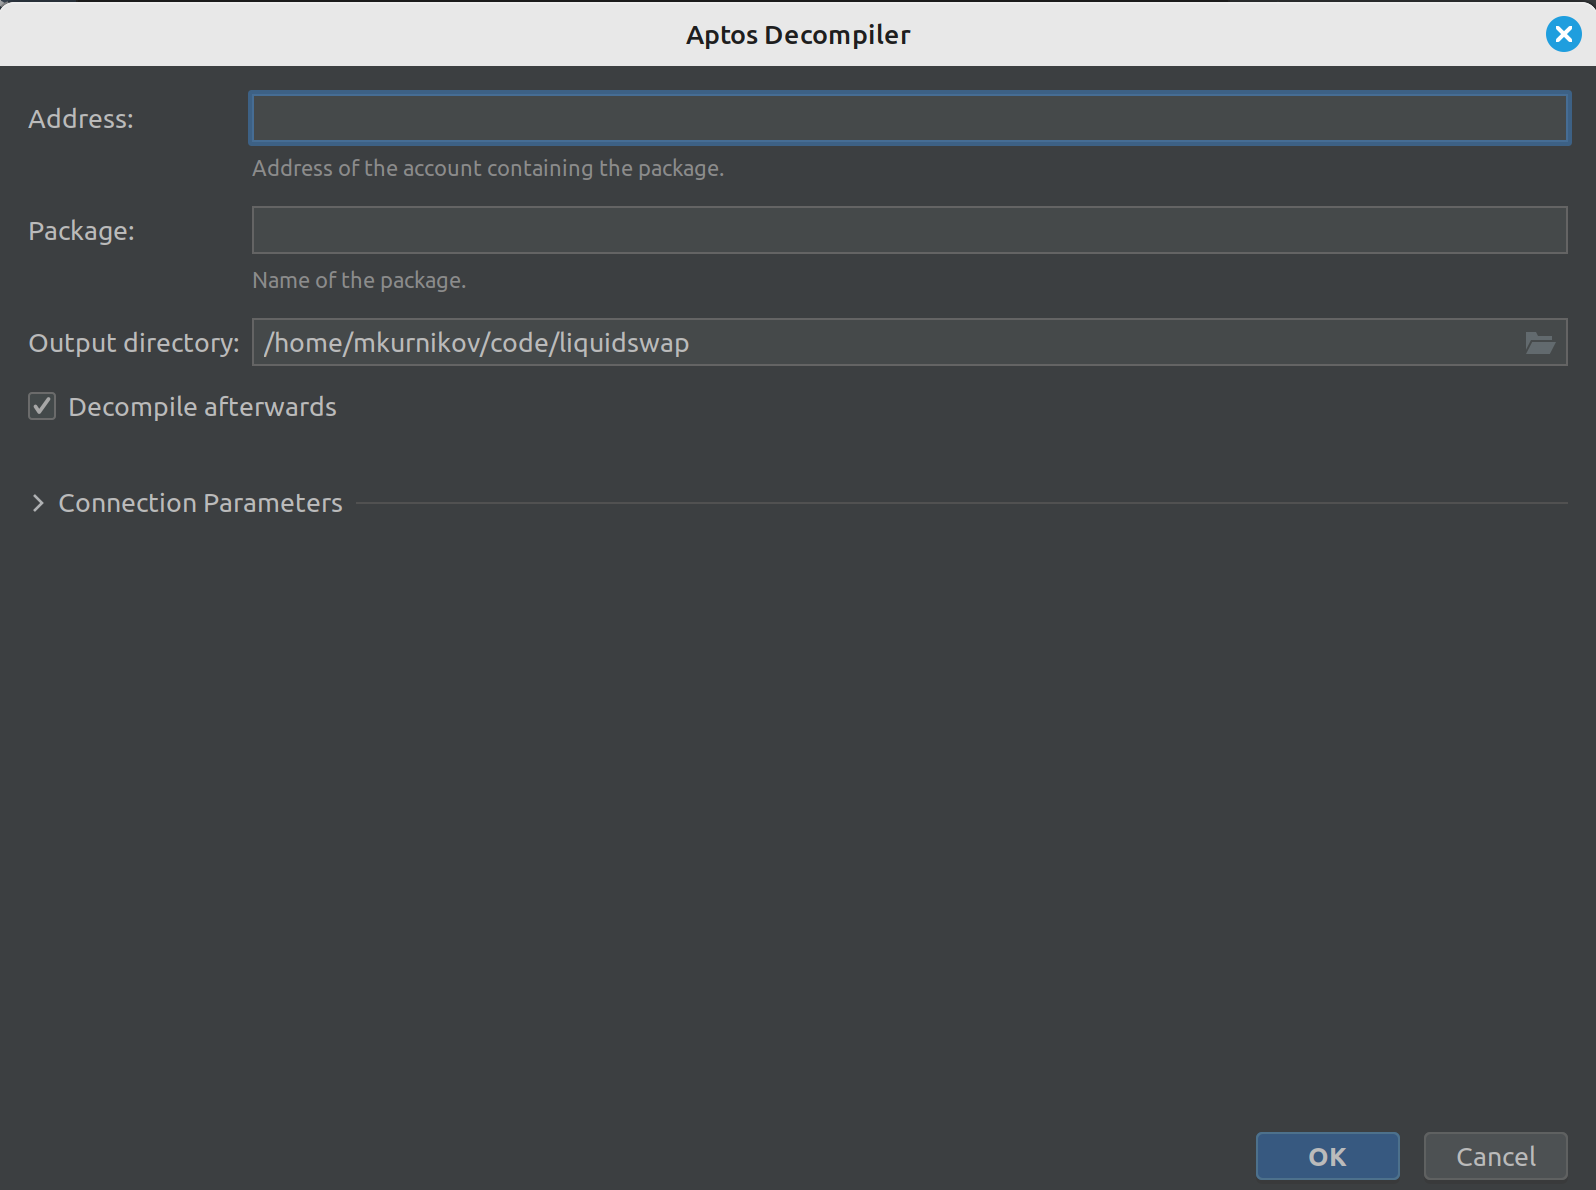Expand the Connection Parameters section
1596x1190 pixels.
(38, 503)
